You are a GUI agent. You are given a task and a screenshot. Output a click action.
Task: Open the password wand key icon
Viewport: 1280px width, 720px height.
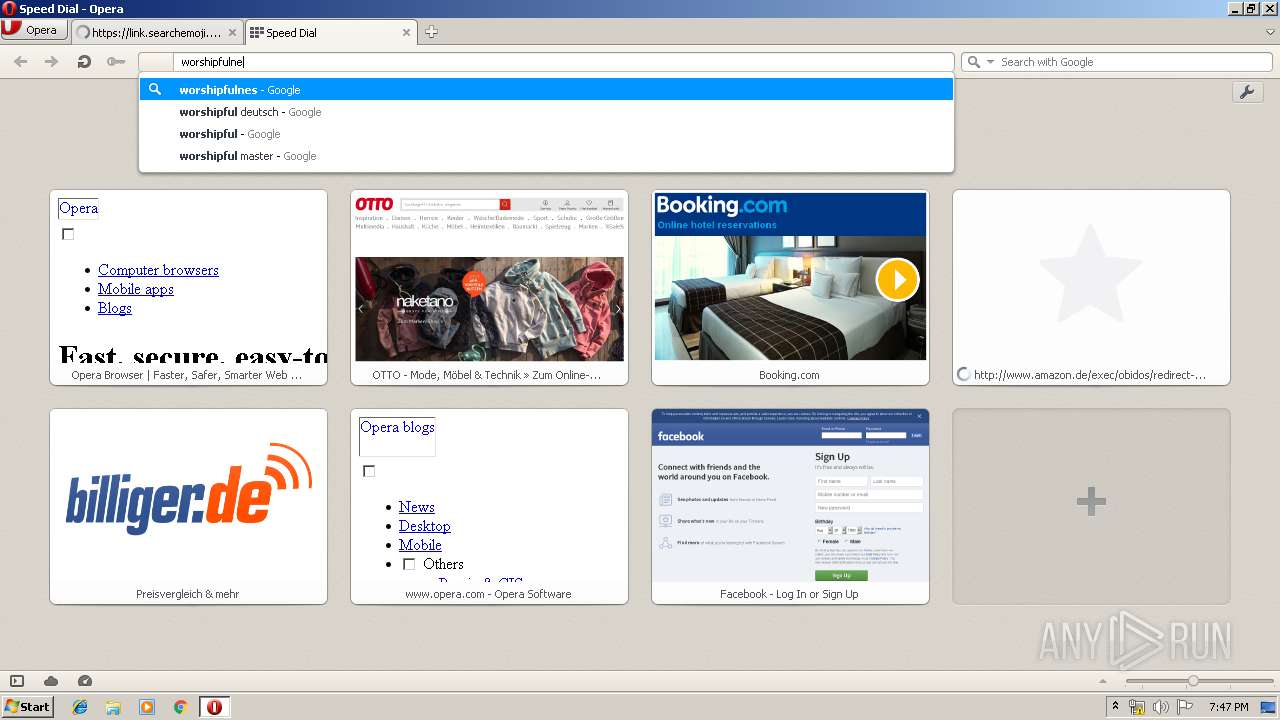(116, 62)
